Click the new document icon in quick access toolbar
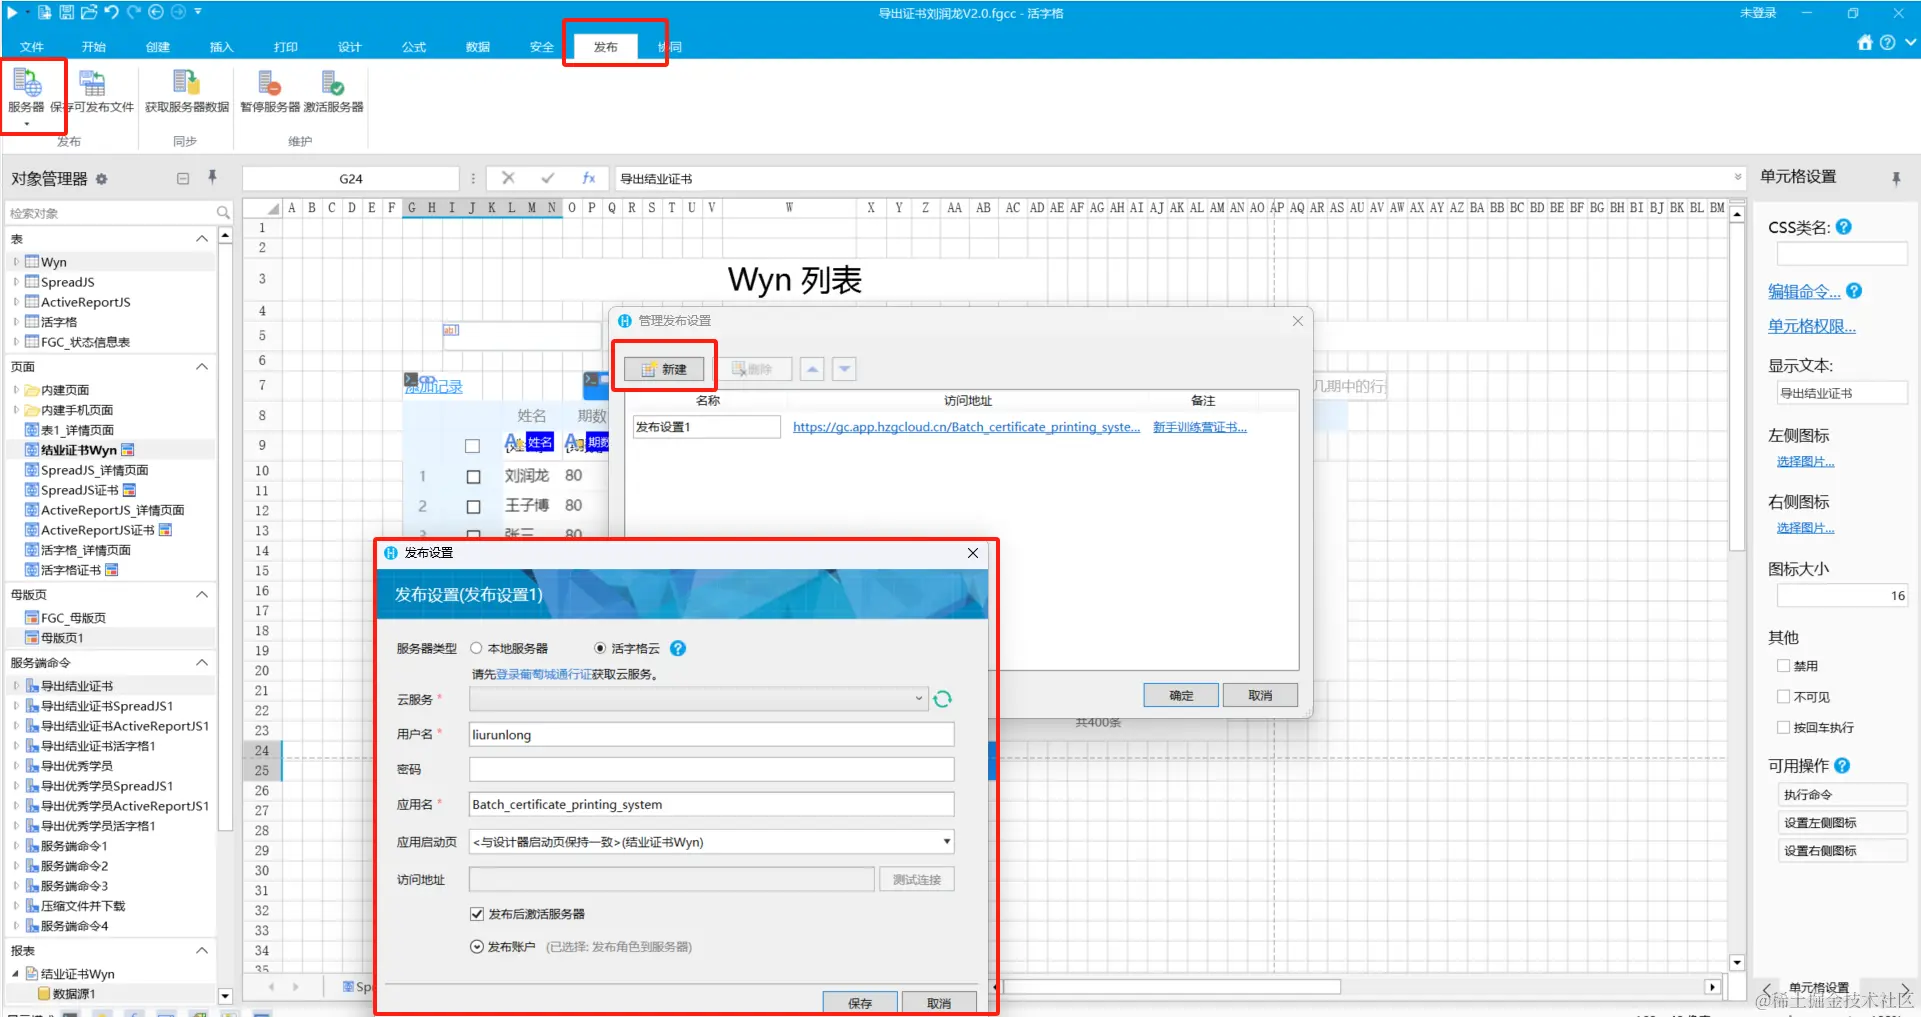Viewport: 1921px width, 1017px height. (x=44, y=12)
